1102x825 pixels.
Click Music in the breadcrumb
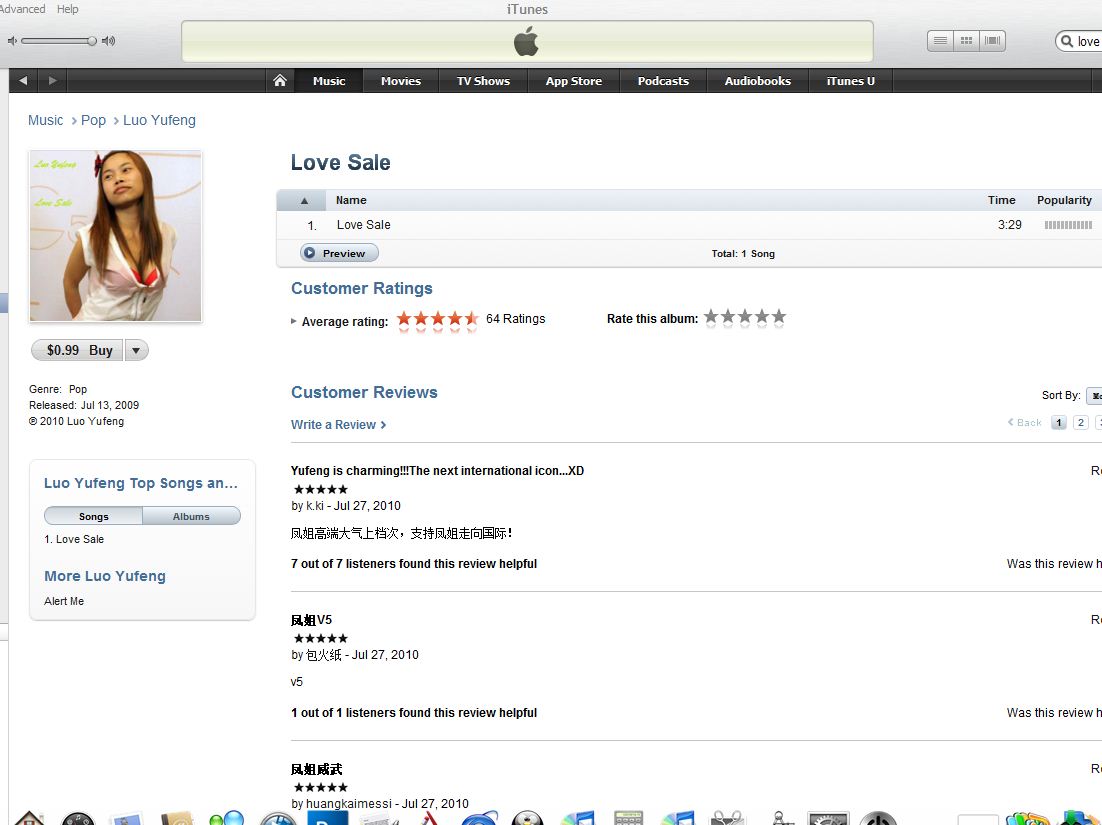click(x=45, y=120)
